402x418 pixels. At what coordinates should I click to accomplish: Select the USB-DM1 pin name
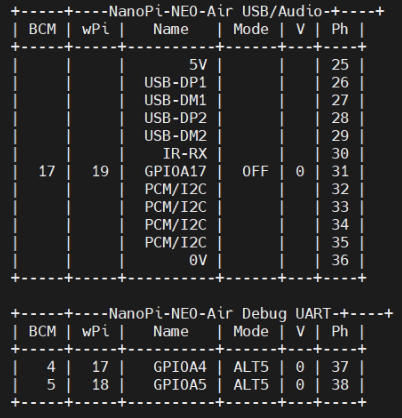point(175,100)
